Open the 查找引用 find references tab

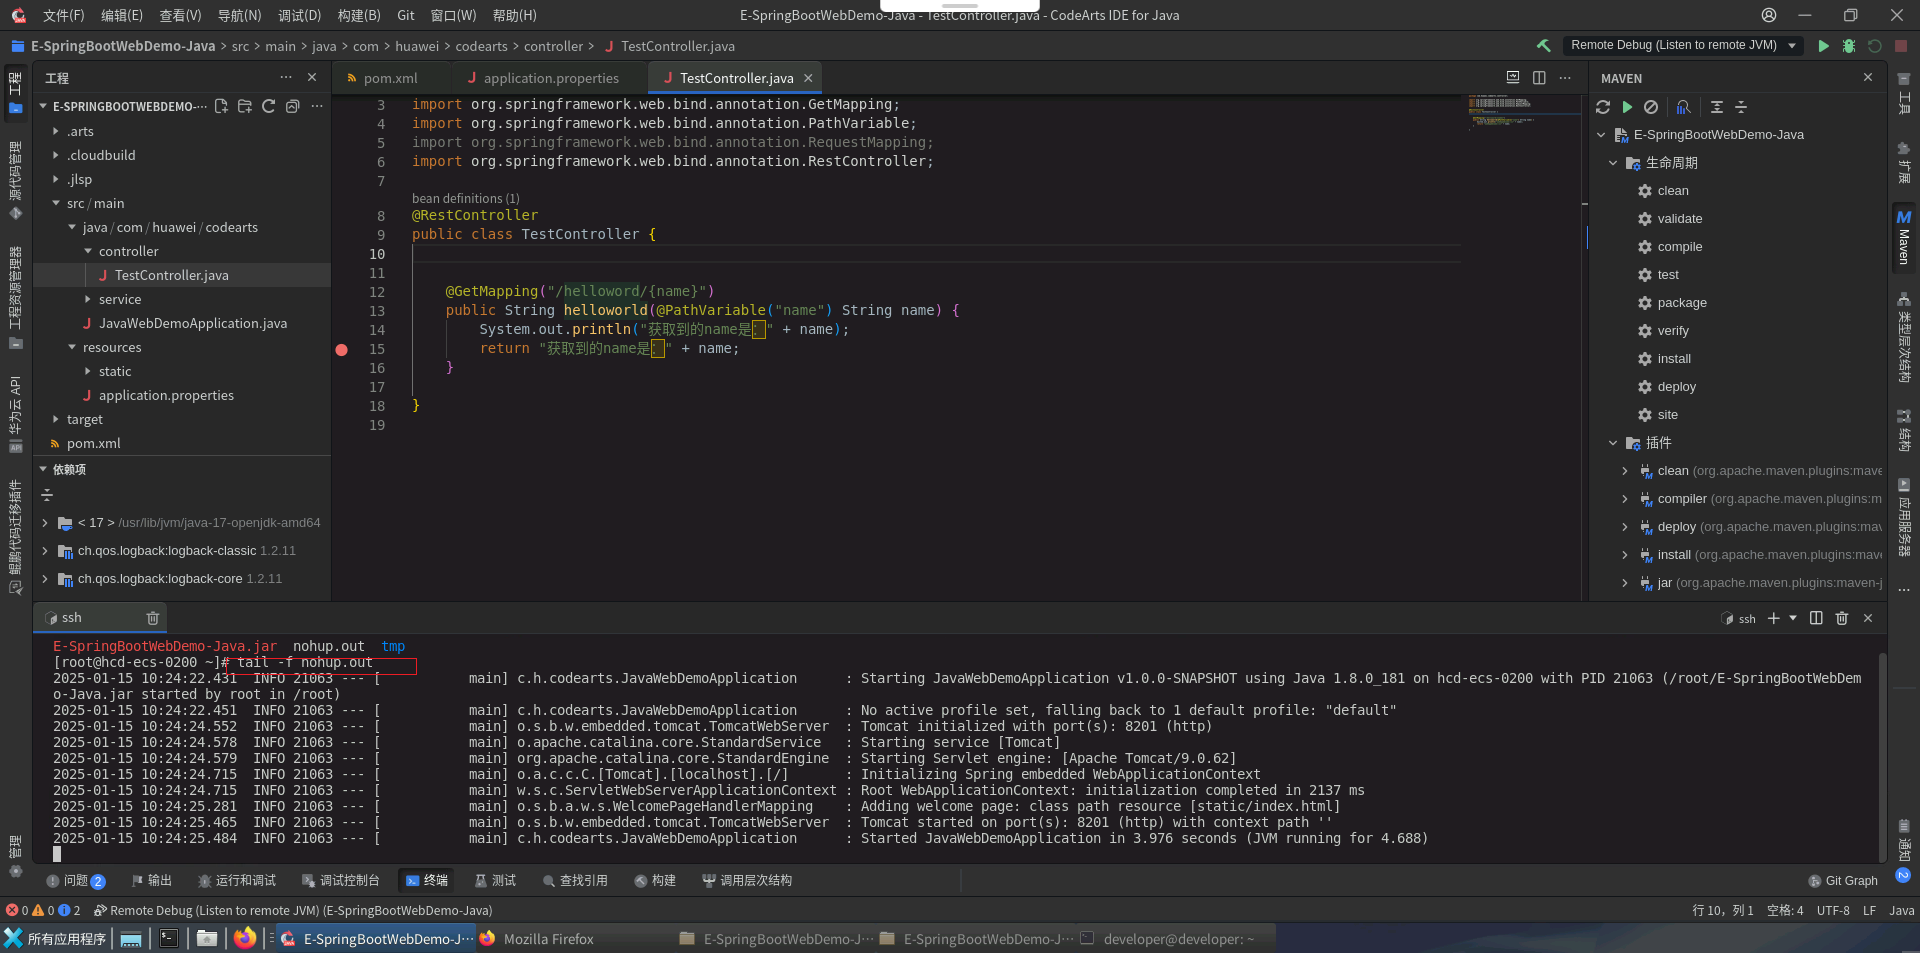575,881
